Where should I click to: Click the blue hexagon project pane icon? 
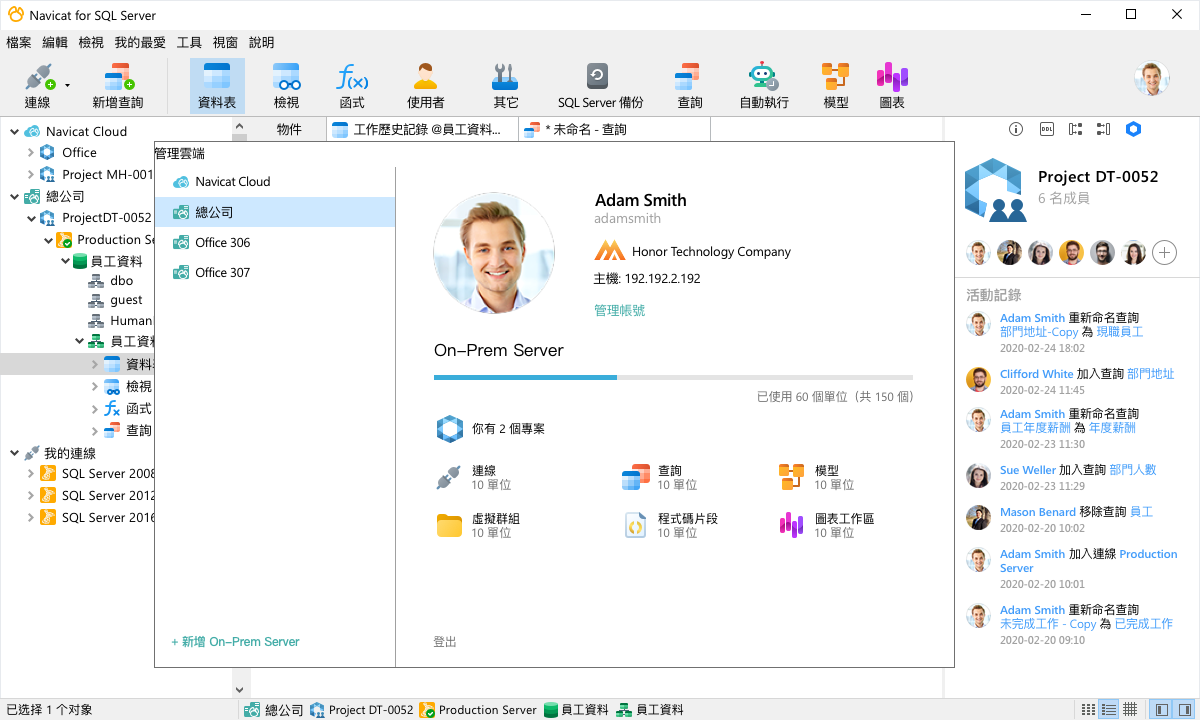1134,129
